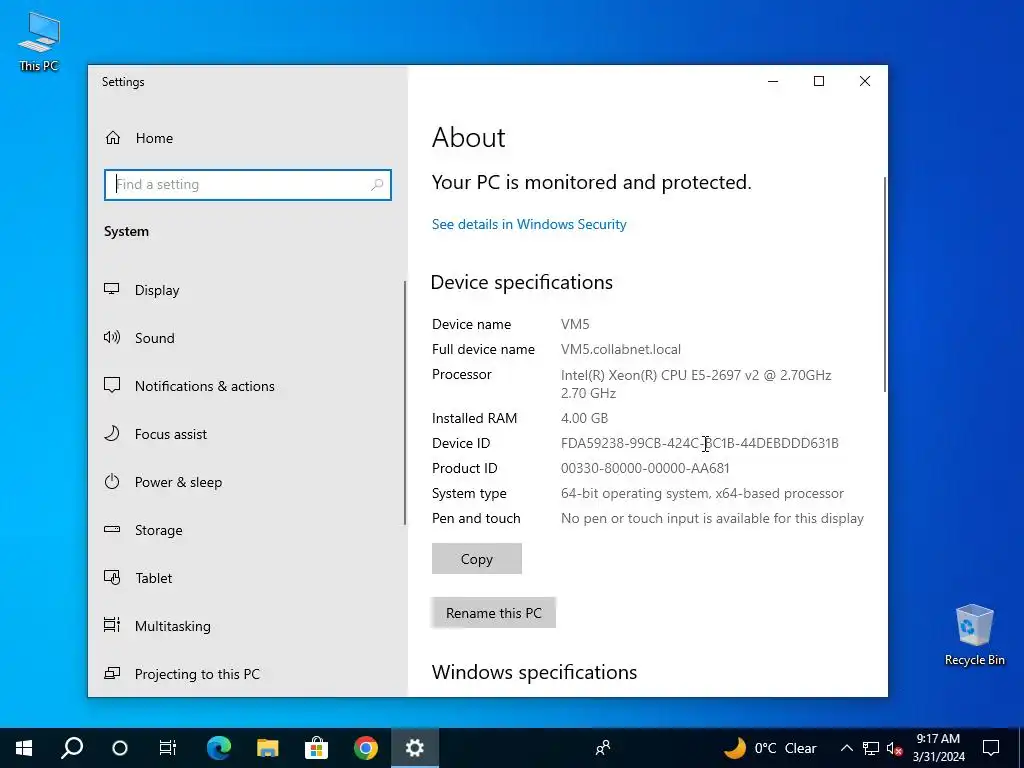Open taskbar Search magnifier
The width and height of the screenshot is (1024, 768).
point(72,748)
